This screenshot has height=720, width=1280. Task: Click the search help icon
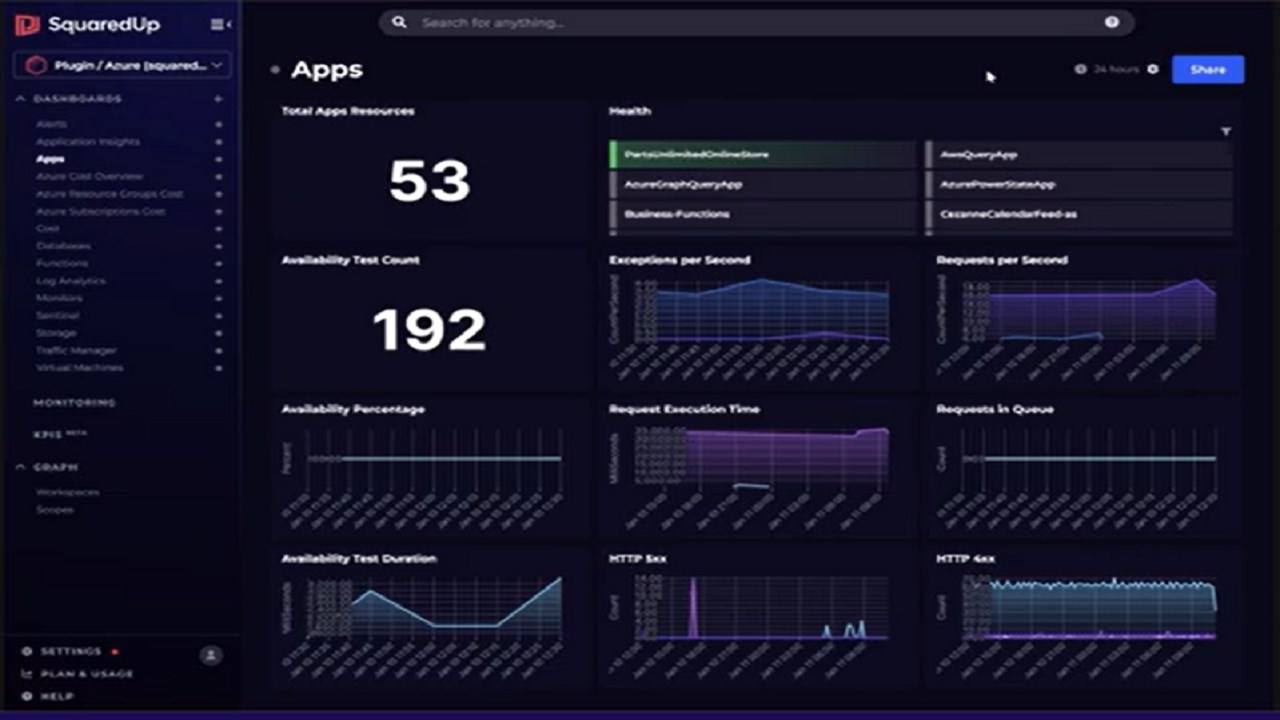(1111, 22)
